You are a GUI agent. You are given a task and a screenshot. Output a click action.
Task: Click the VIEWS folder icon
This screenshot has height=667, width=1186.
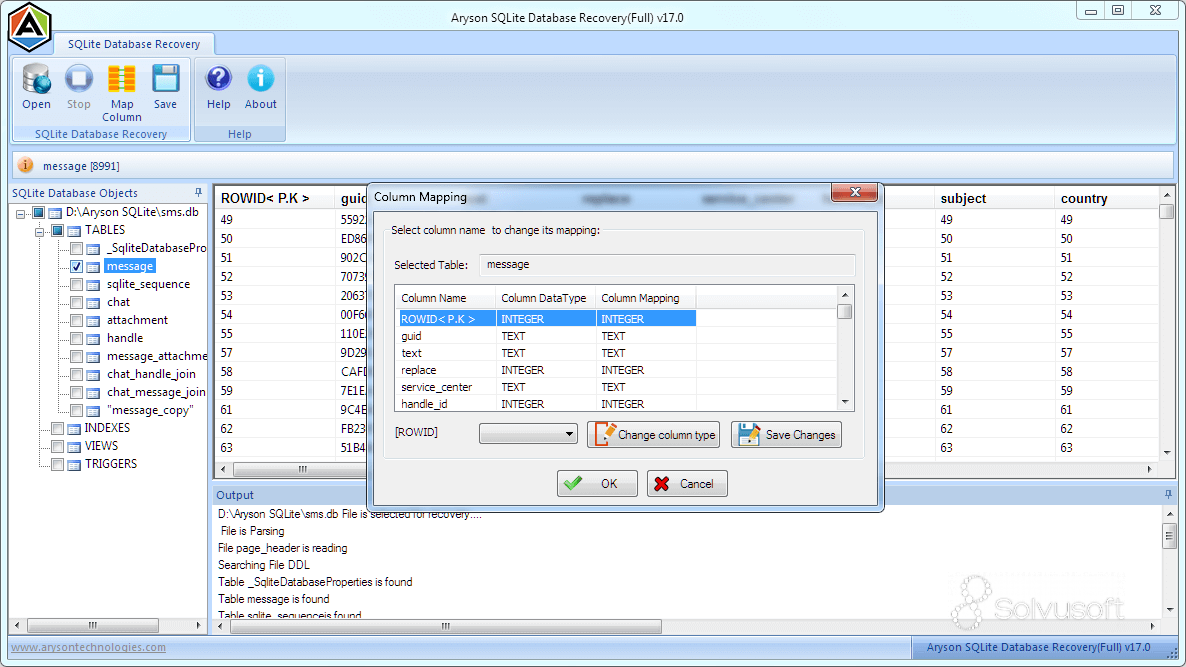pos(74,447)
